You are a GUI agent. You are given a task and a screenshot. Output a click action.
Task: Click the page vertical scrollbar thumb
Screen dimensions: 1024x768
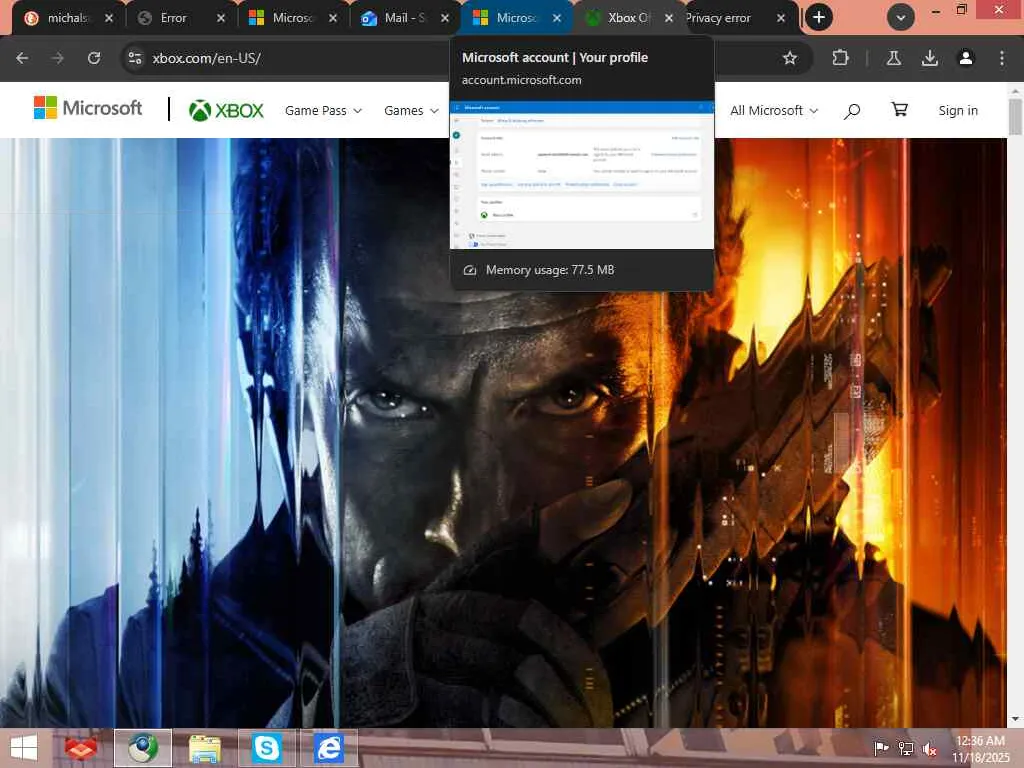(1015, 116)
